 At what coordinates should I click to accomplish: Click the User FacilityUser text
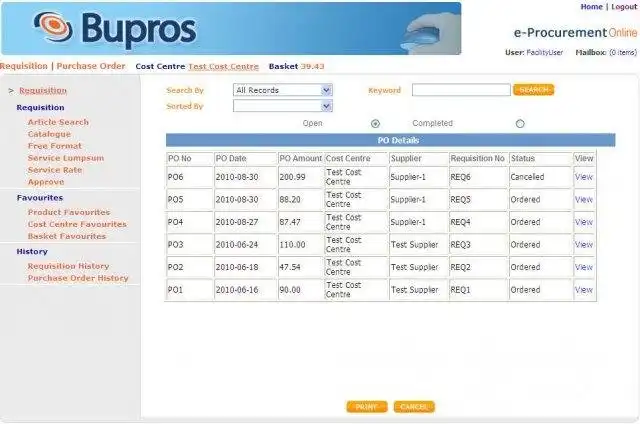534,52
